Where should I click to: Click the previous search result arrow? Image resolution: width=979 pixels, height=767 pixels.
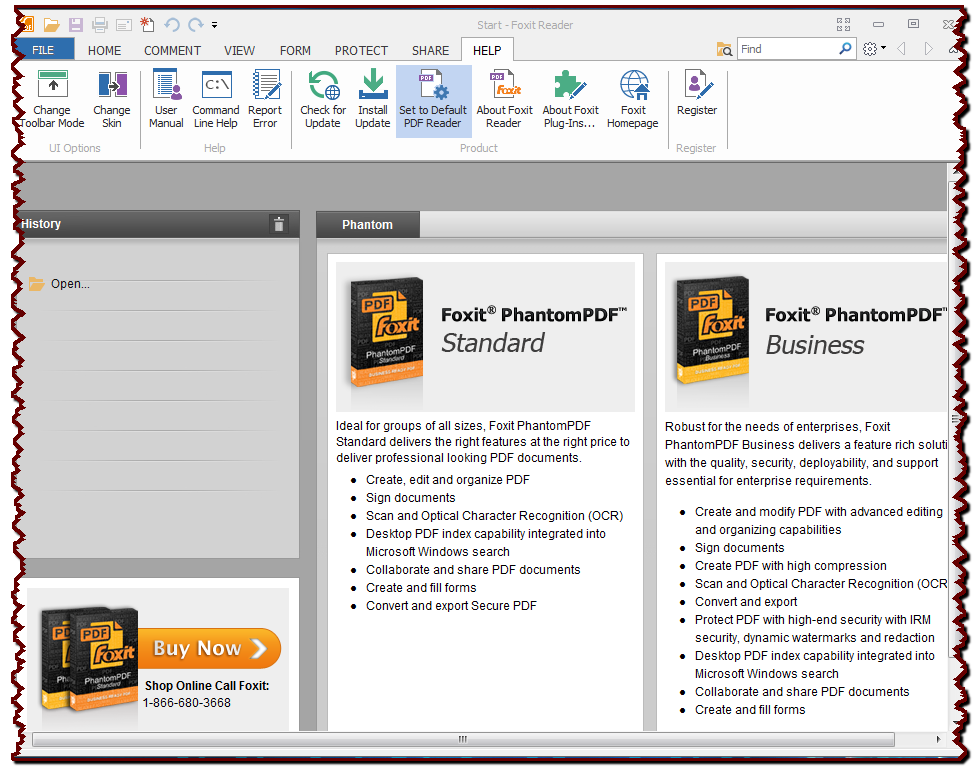click(902, 49)
